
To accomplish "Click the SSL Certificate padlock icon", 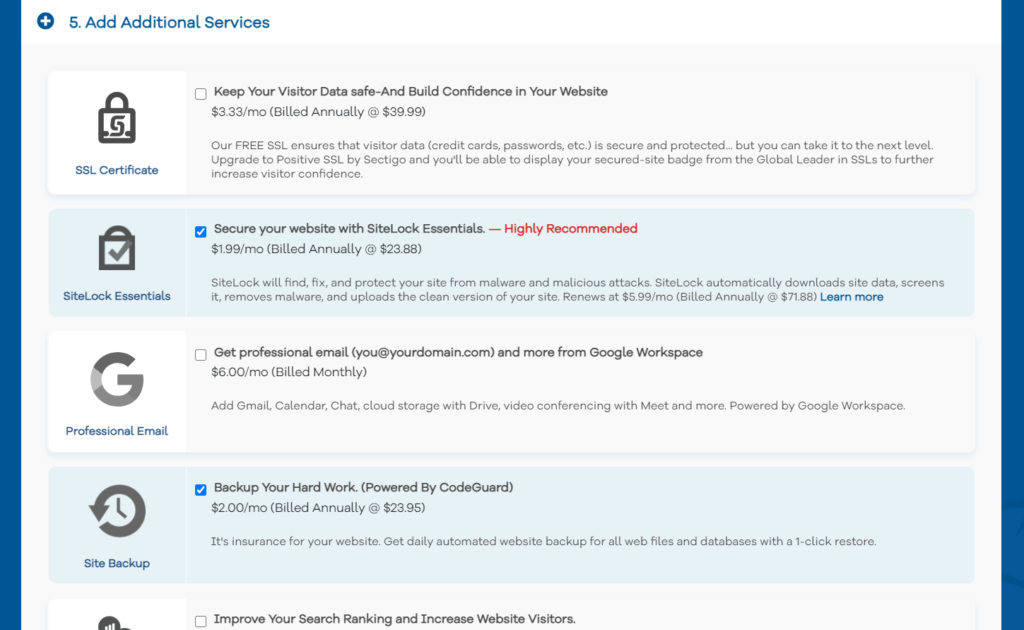I will point(117,118).
